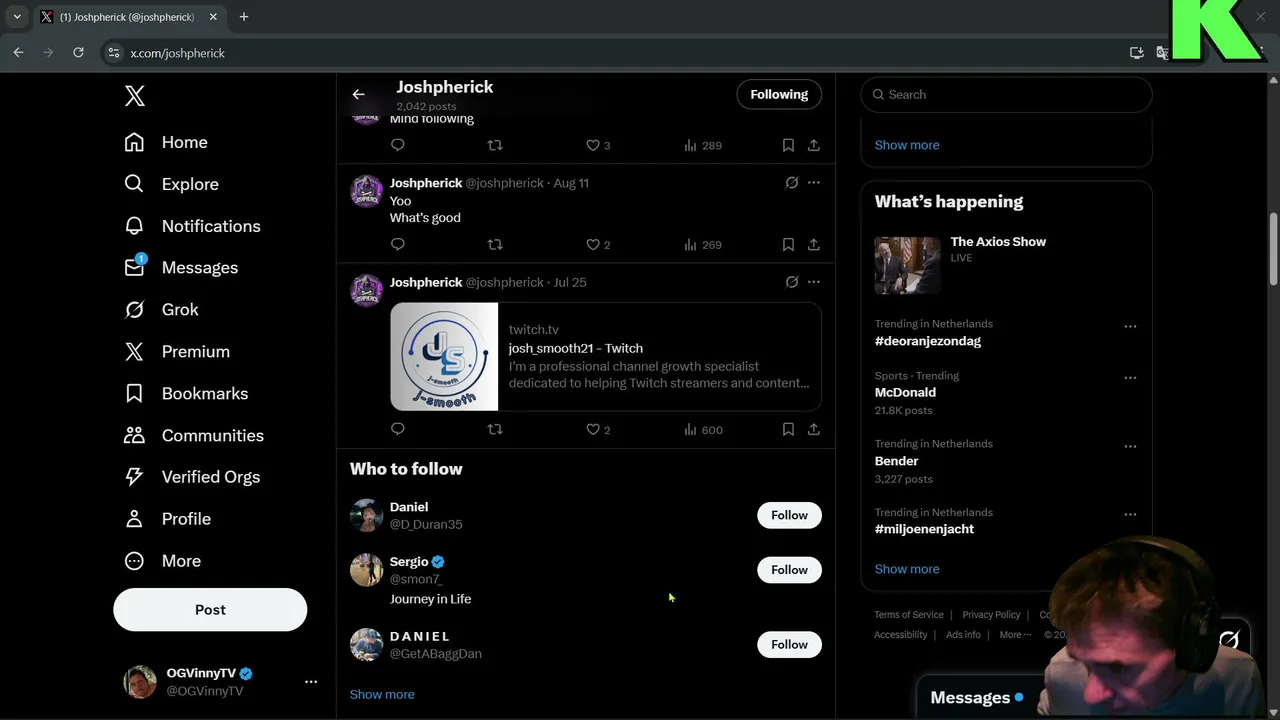Open Home from the sidebar
The width and height of the screenshot is (1280, 720).
[166, 142]
